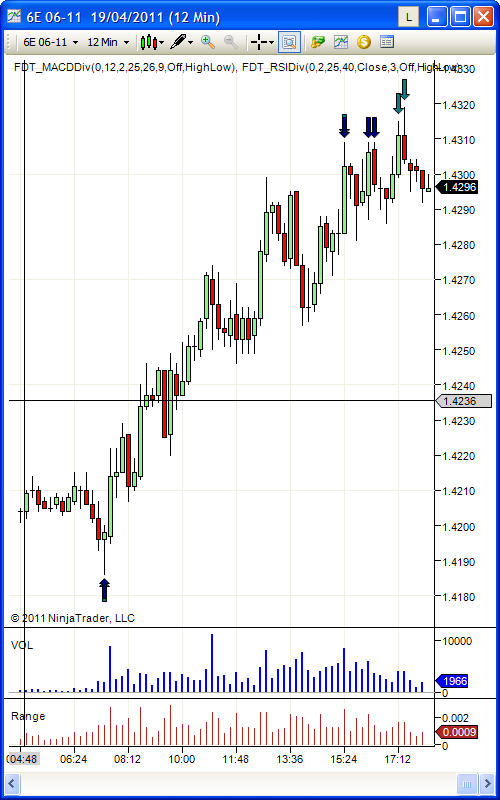Click the 04:48 time axis label
Image resolution: width=500 pixels, height=800 pixels.
(22, 759)
